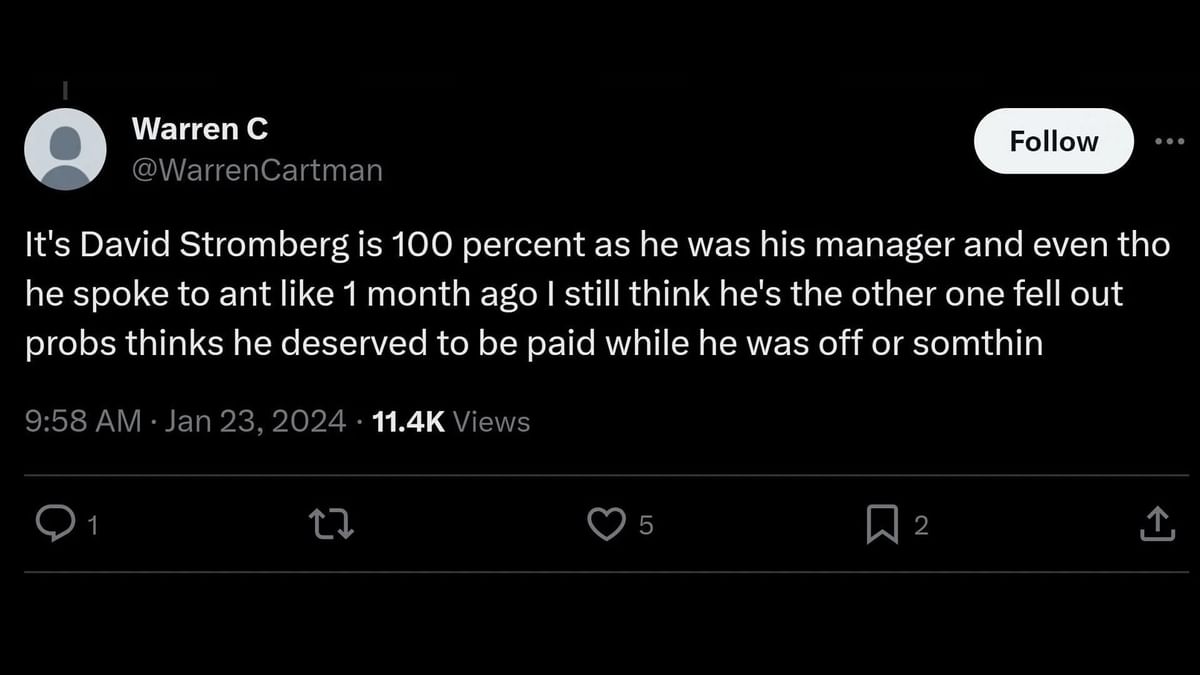Click the reply count number 1
This screenshot has width=1200, height=675.
coord(91,526)
